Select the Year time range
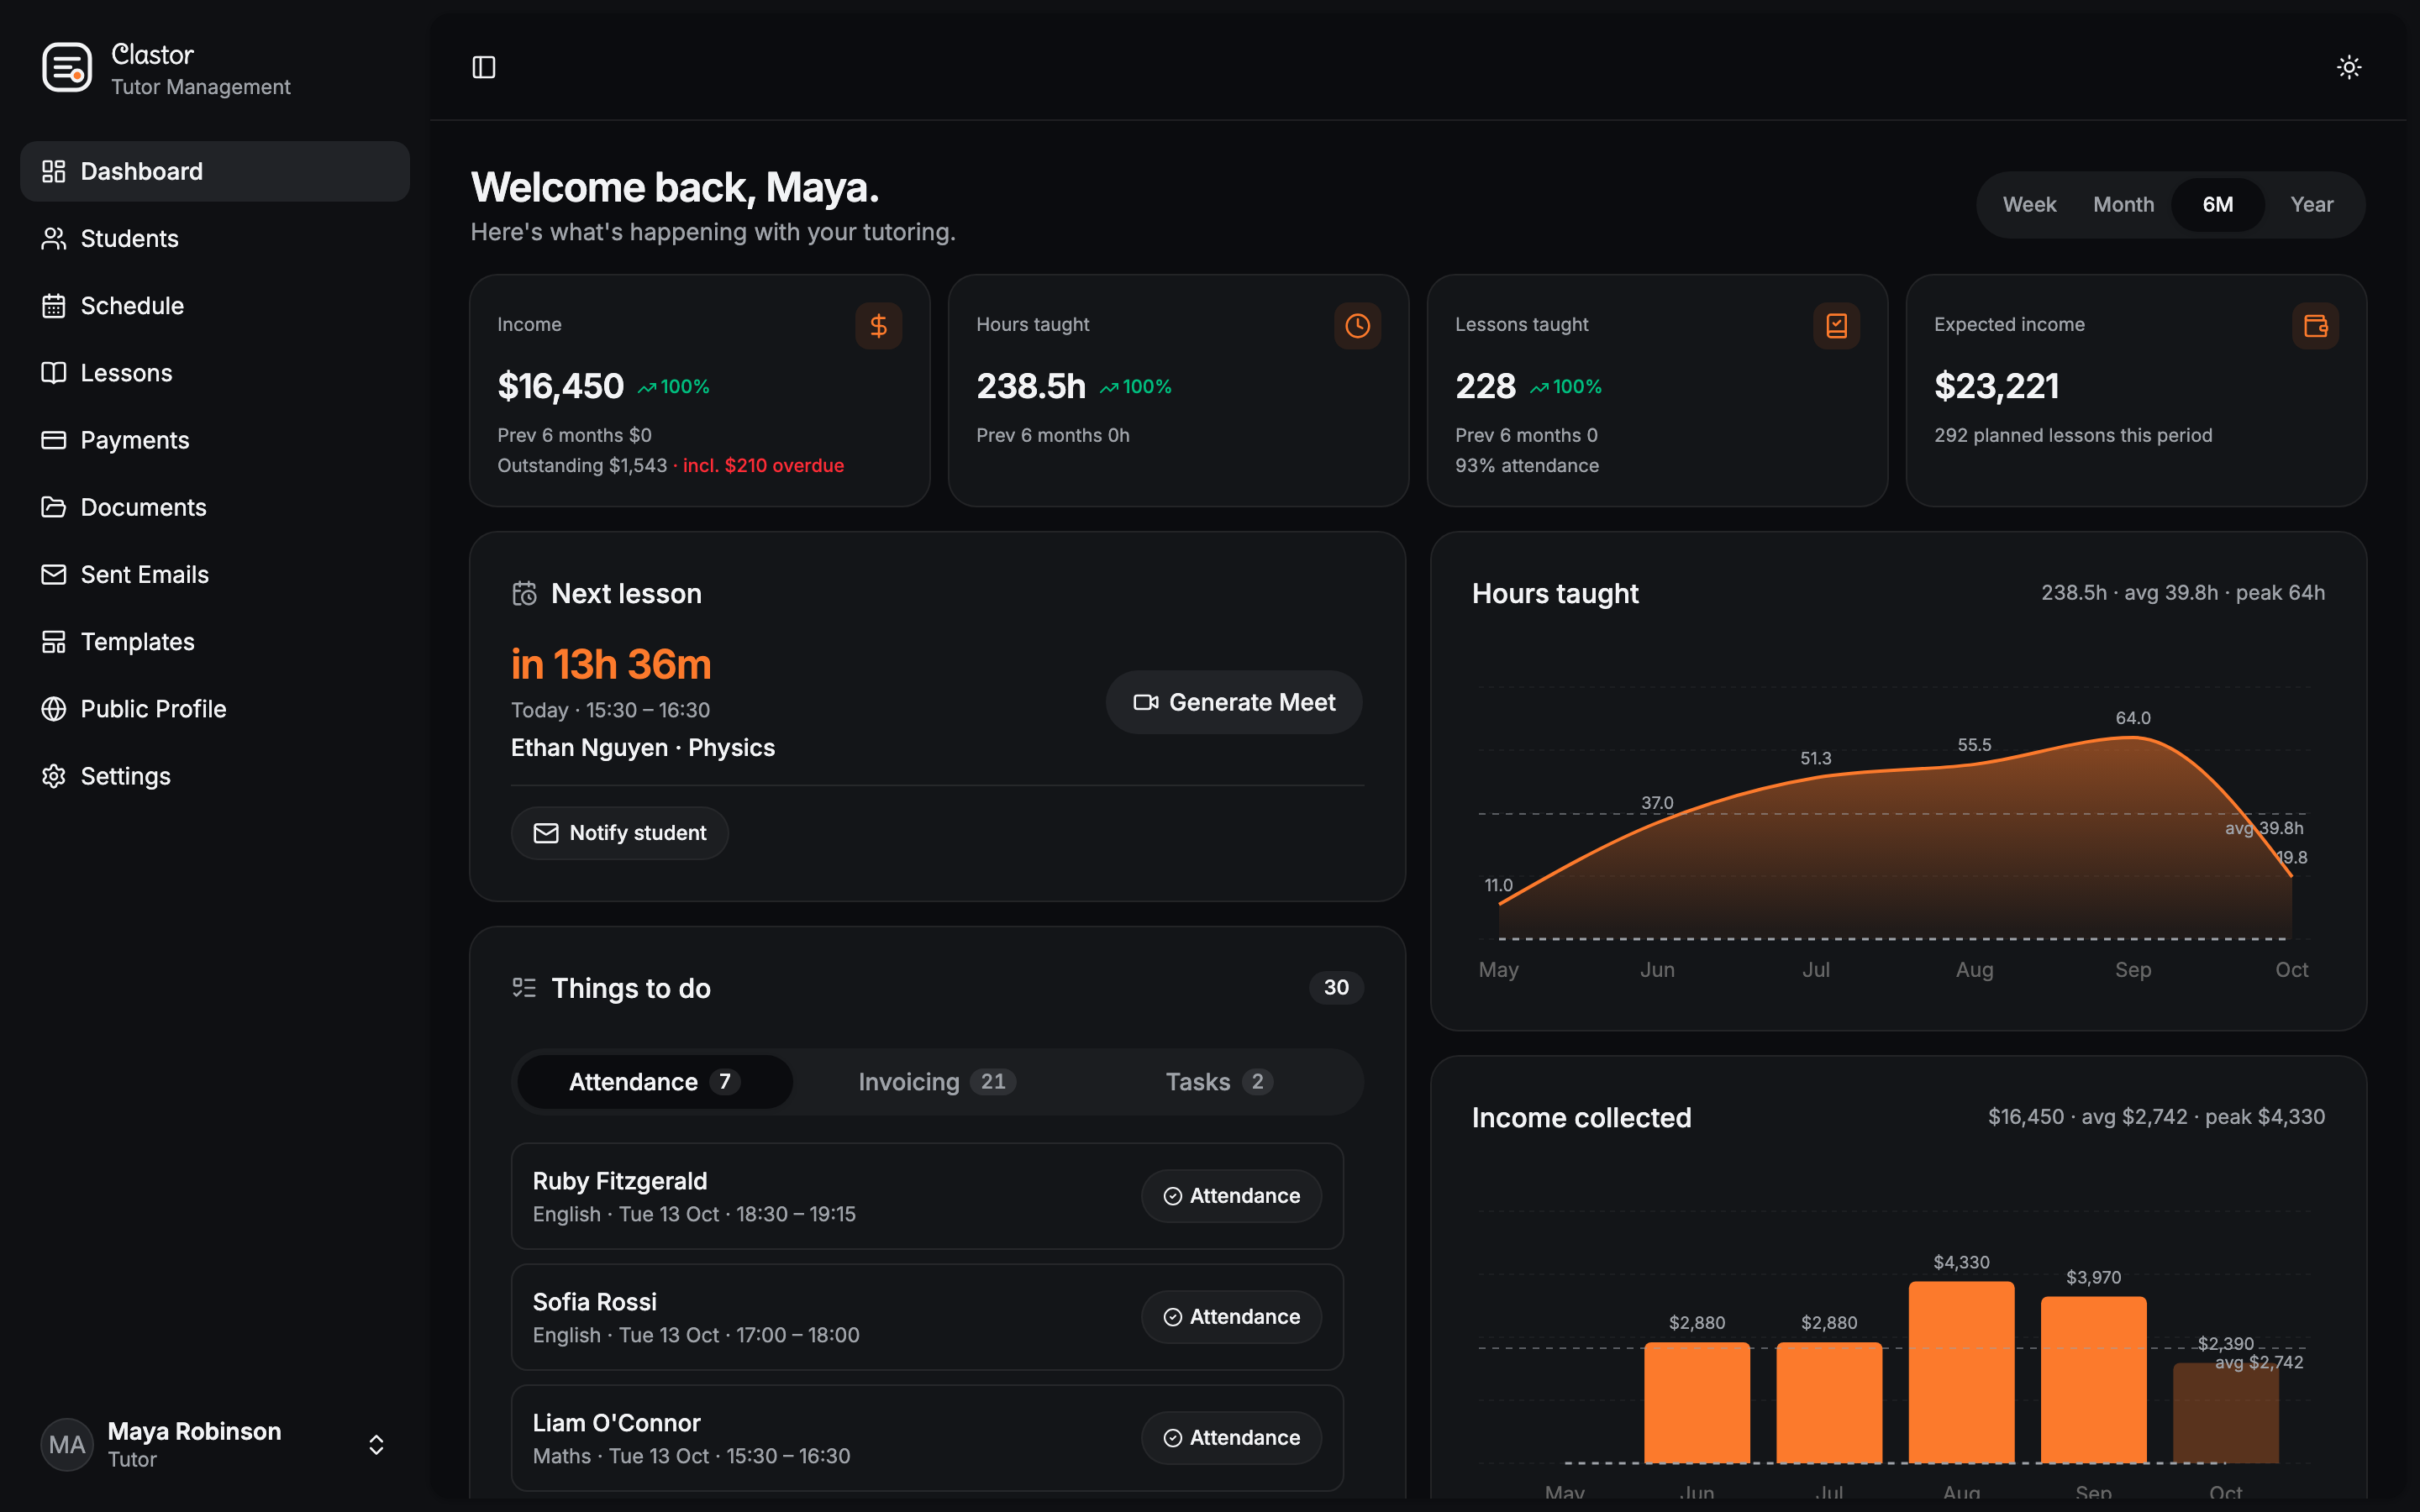 pyautogui.click(x=2311, y=204)
